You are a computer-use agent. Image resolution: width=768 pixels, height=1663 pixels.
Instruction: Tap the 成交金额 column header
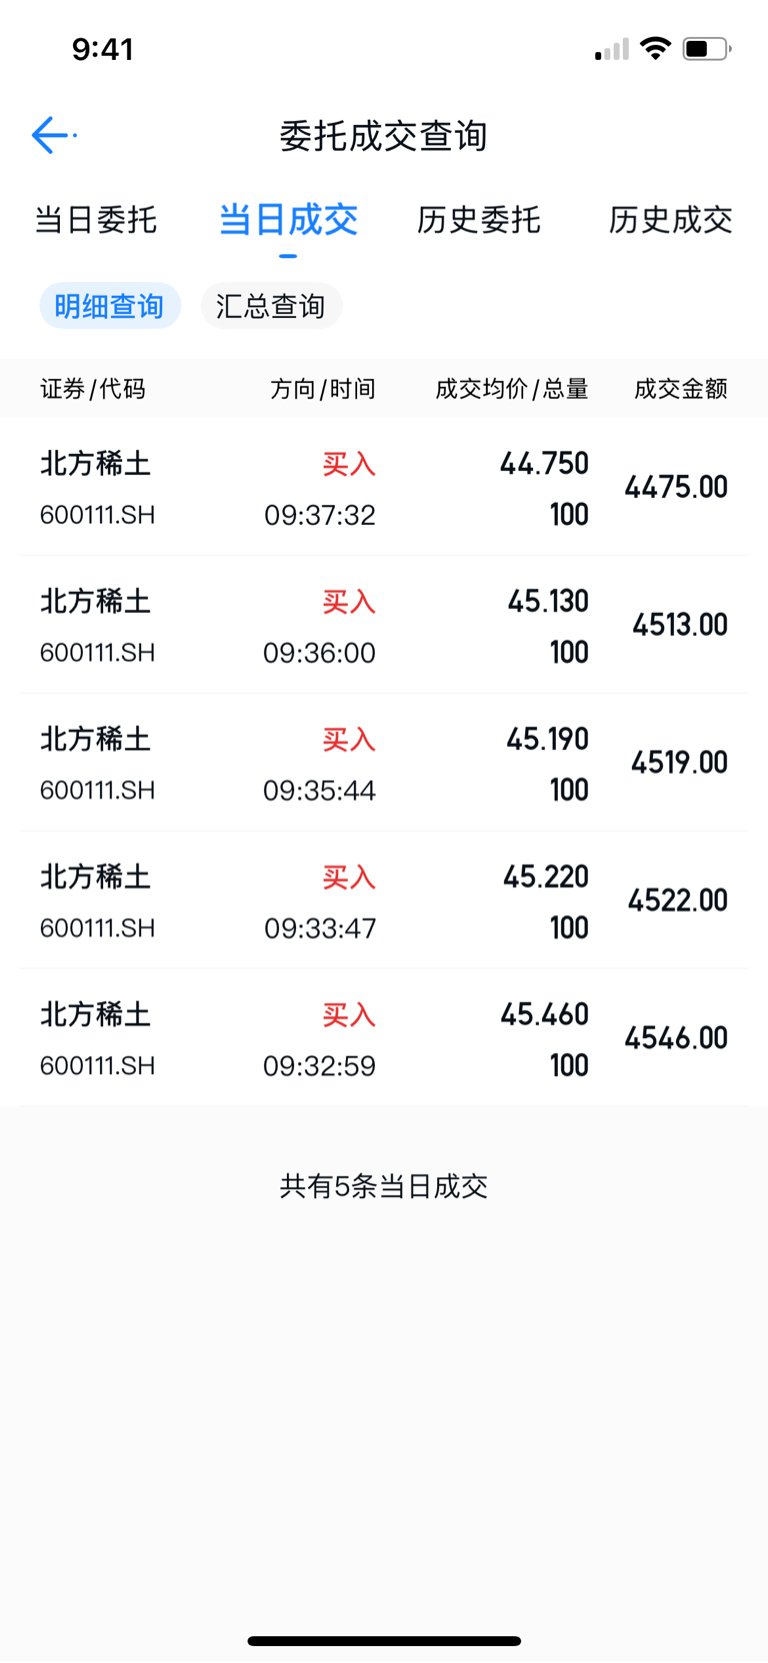point(681,389)
